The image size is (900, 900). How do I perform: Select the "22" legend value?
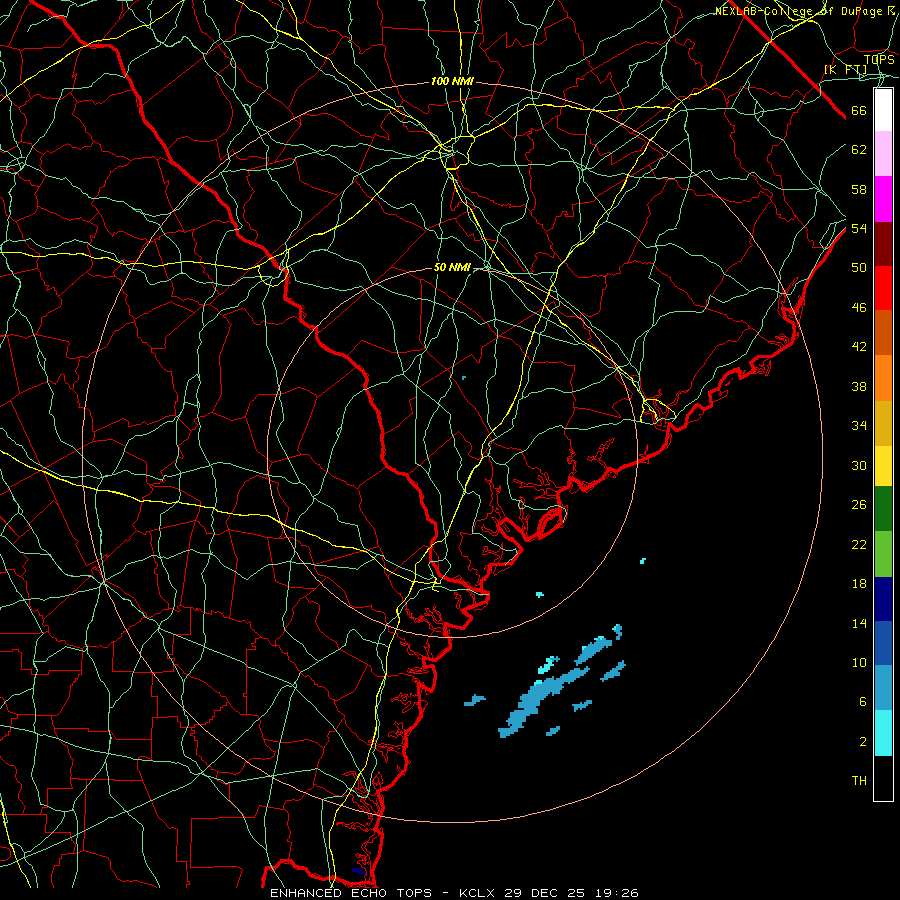pos(859,544)
